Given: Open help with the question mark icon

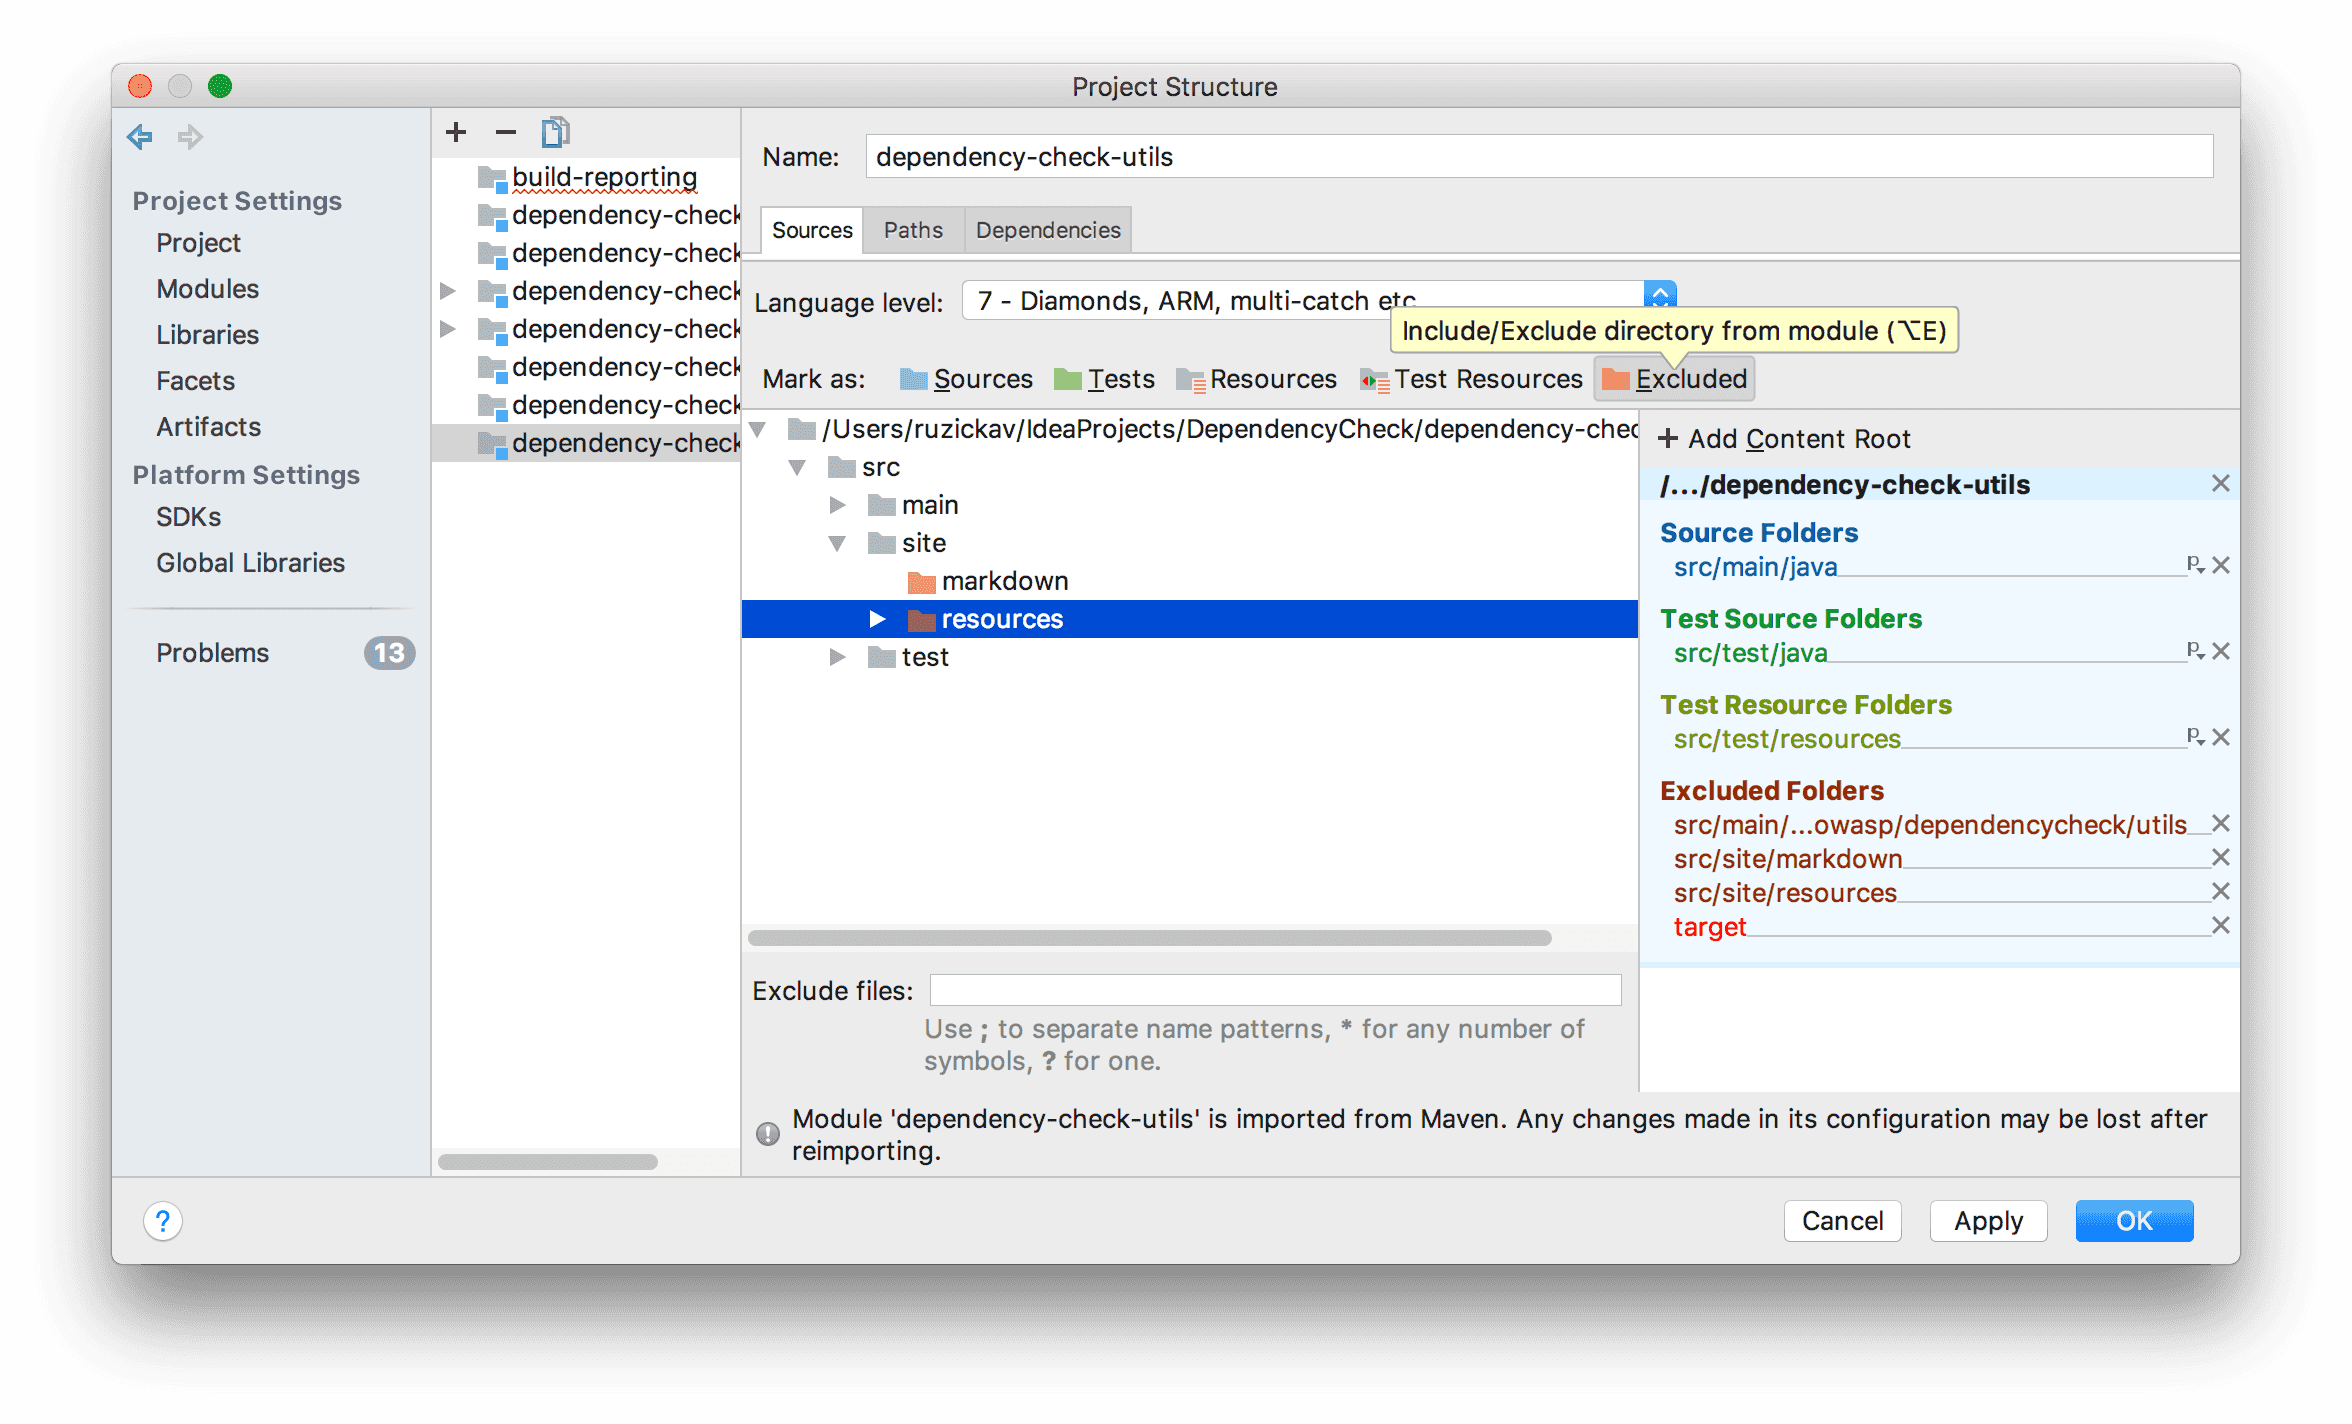Looking at the screenshot, I should [163, 1221].
